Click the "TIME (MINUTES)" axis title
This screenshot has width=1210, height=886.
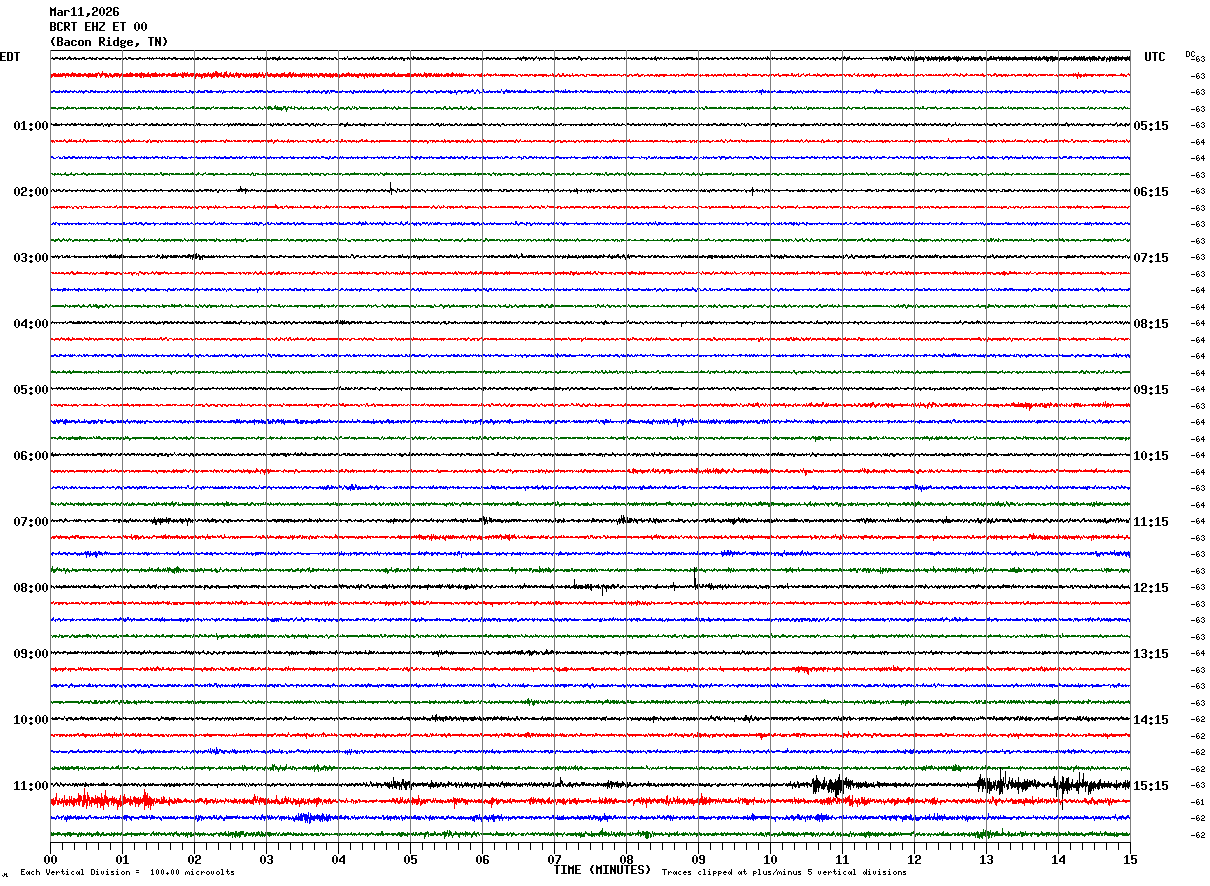(x=603, y=870)
